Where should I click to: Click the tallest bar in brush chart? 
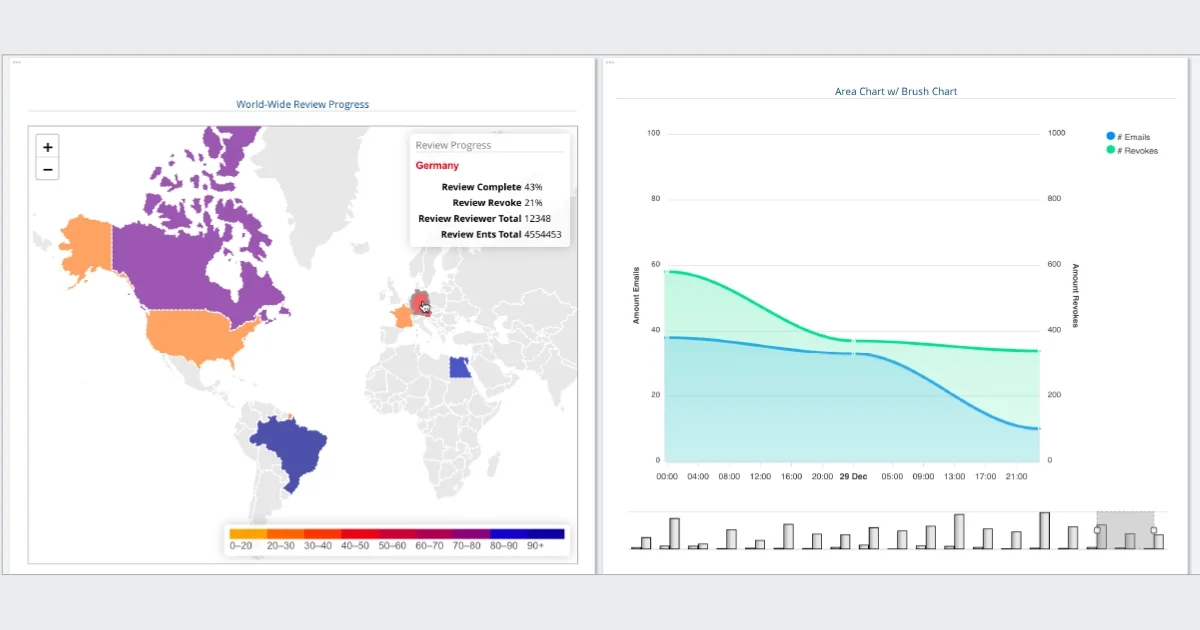coord(1045,530)
